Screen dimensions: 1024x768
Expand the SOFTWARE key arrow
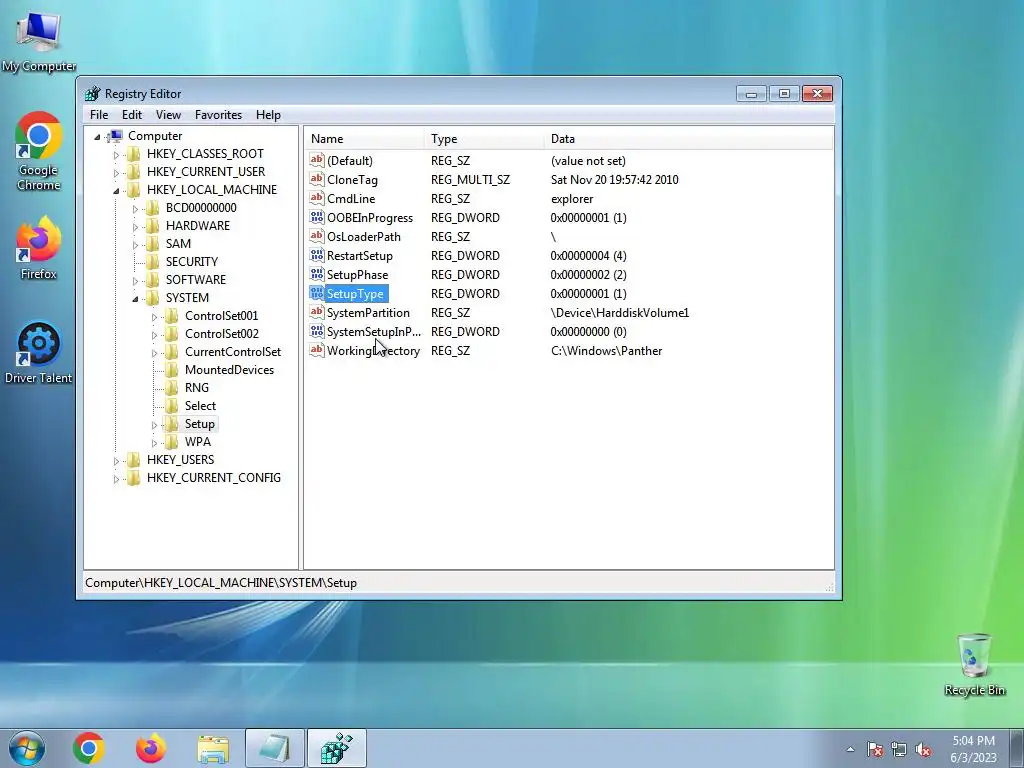pyautogui.click(x=135, y=281)
